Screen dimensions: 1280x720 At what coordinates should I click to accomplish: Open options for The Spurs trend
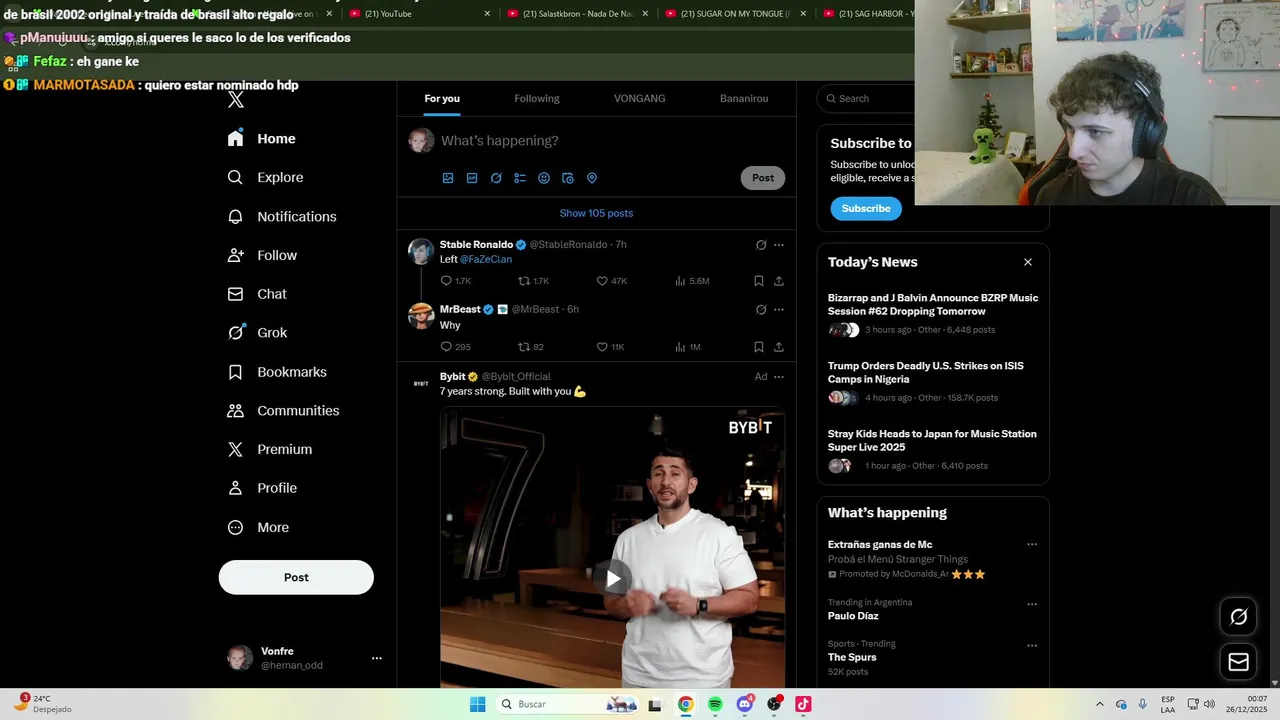pos(1032,645)
